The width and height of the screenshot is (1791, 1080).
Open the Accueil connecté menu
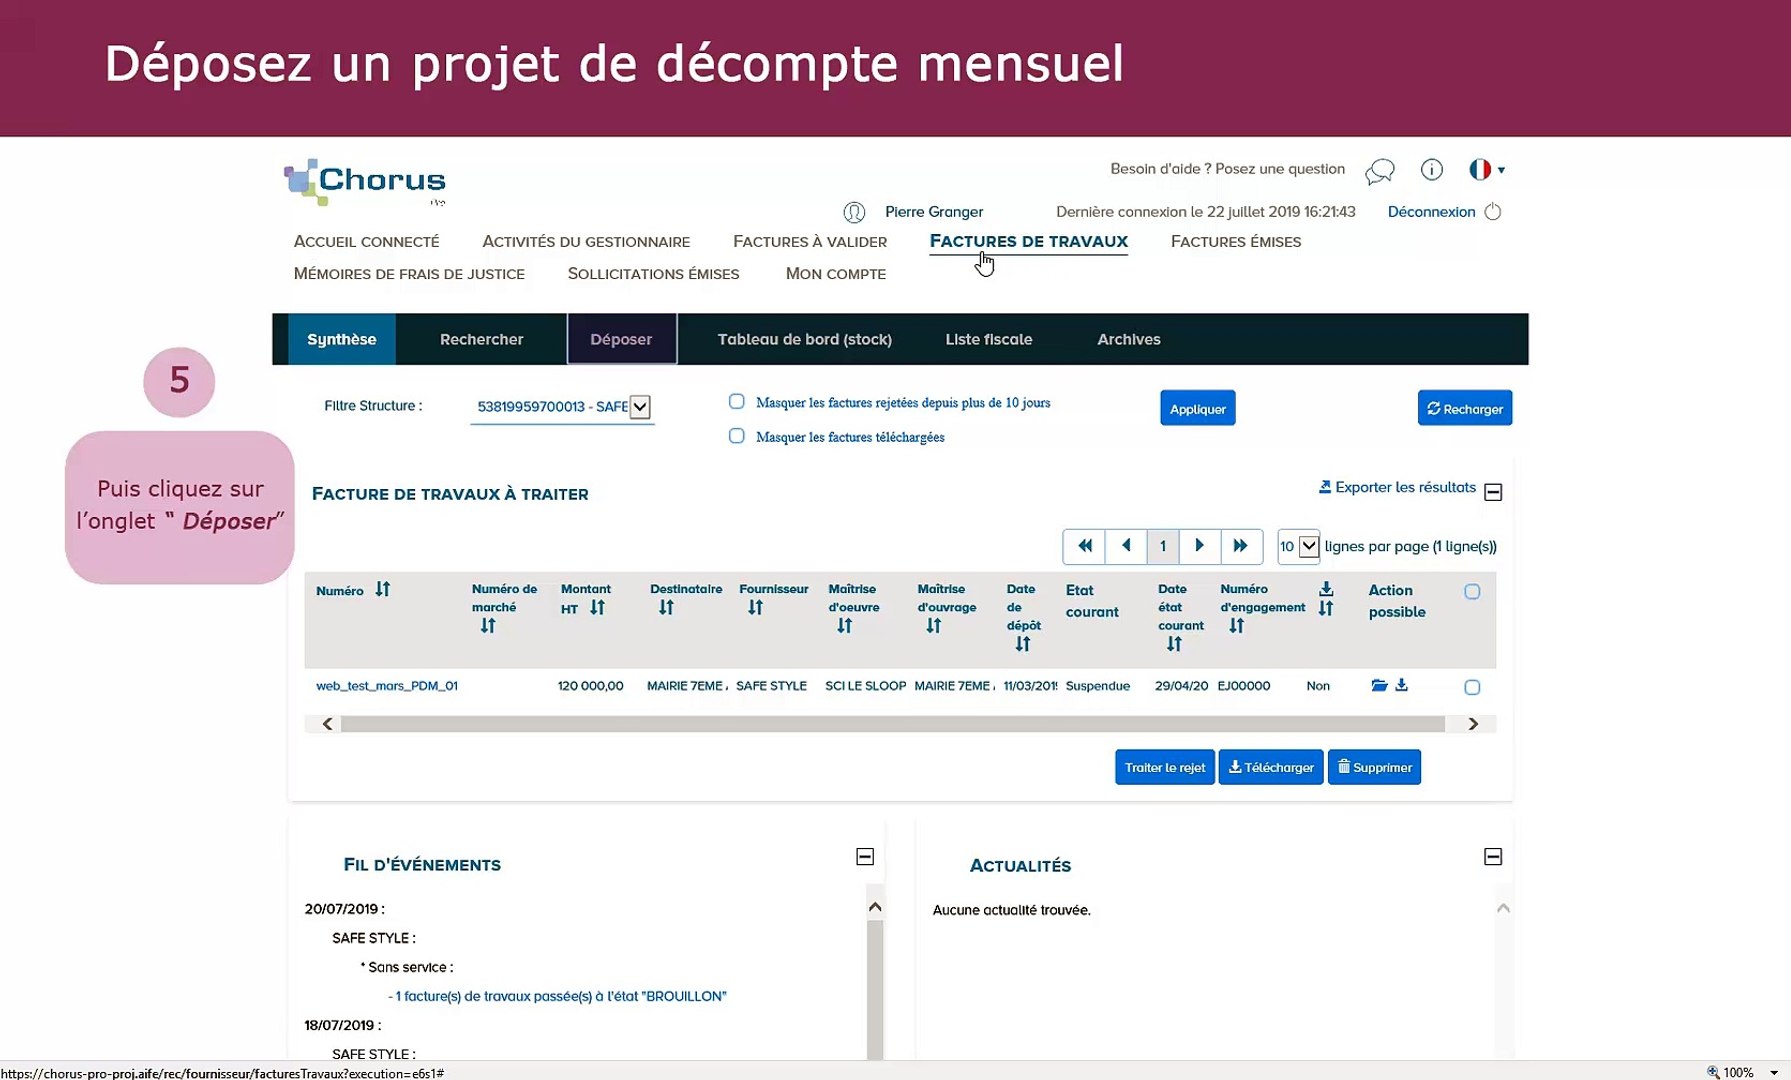366,242
